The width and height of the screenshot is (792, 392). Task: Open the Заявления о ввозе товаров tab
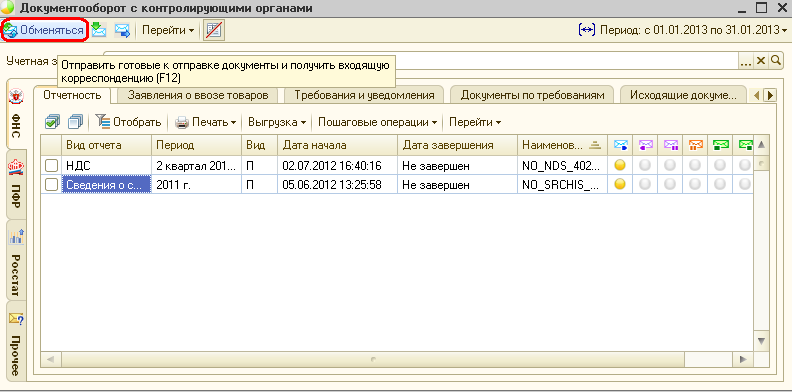pyautogui.click(x=197, y=95)
